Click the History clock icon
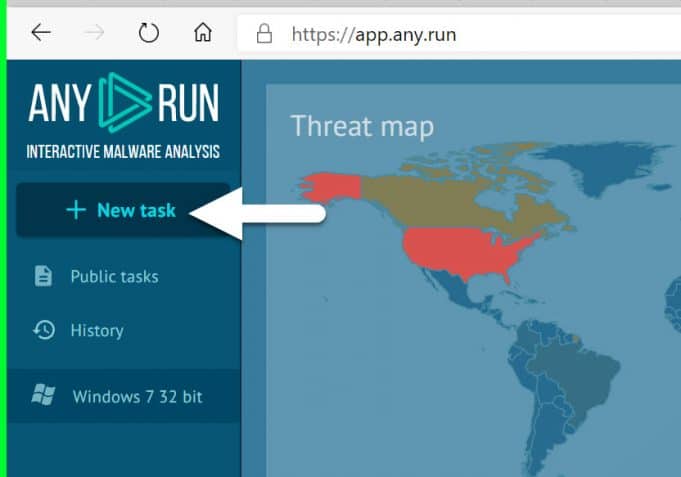Screen dimensions: 681x477 point(43,330)
